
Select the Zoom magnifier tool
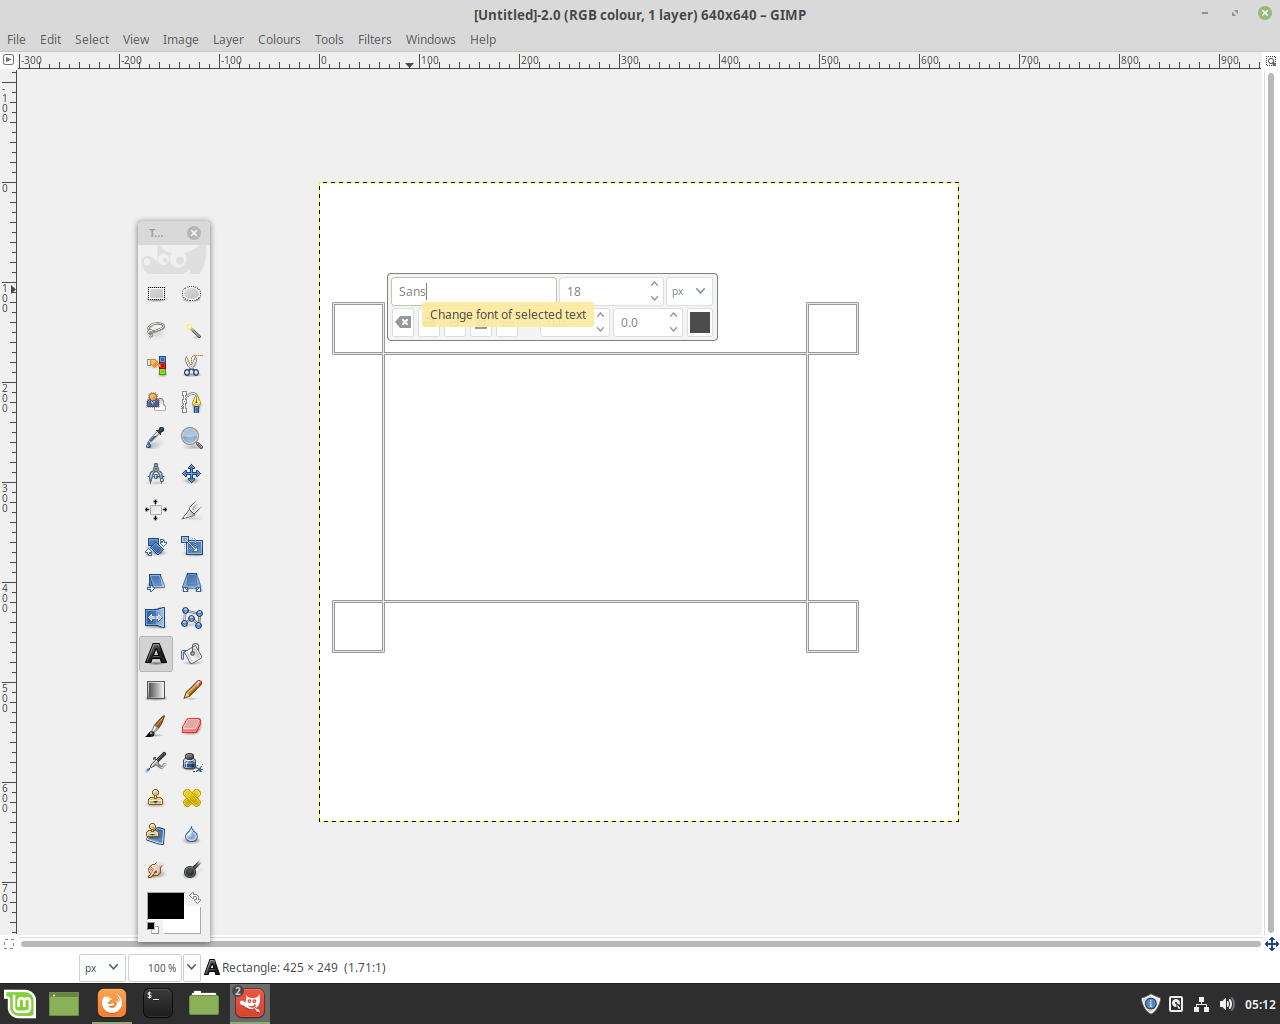[192, 438]
